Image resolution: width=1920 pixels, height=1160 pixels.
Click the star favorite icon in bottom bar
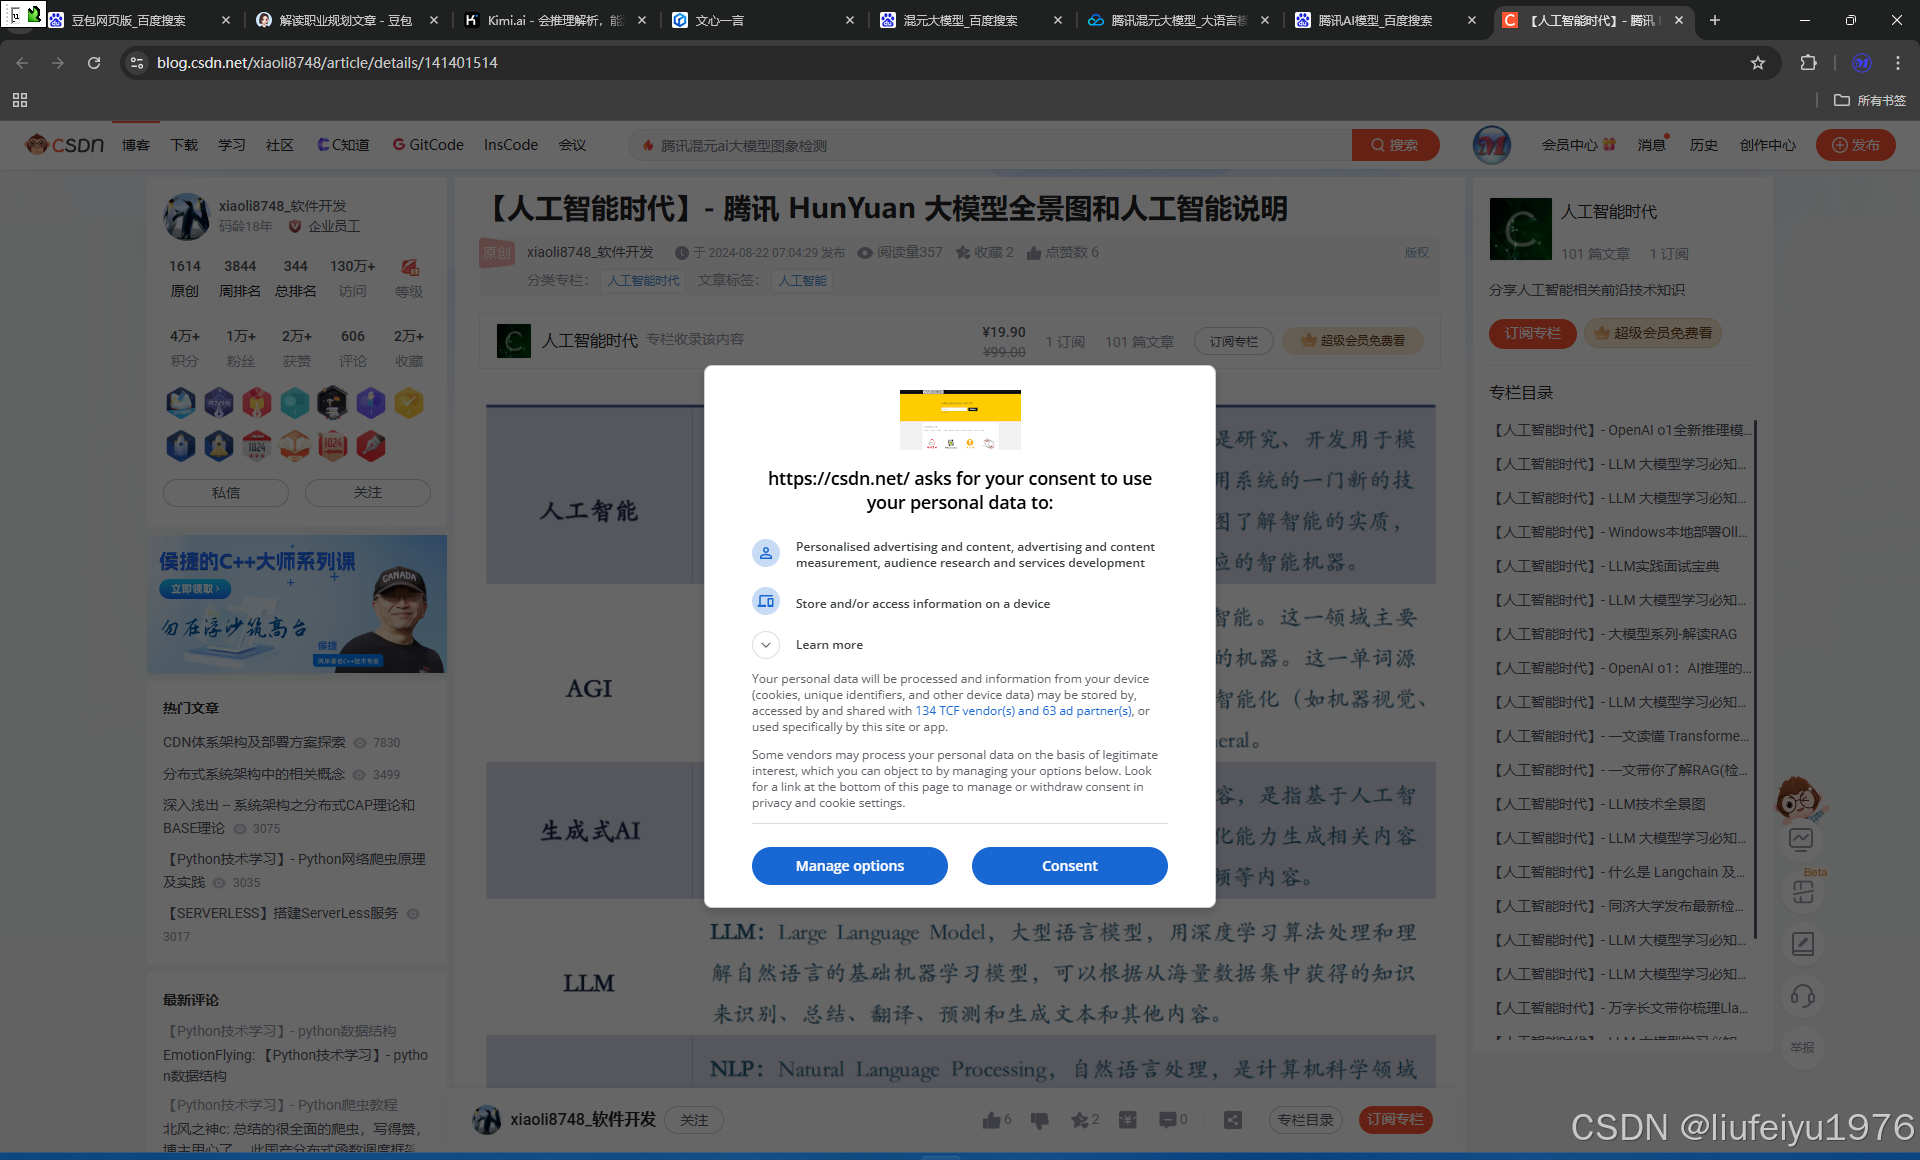1079,1120
